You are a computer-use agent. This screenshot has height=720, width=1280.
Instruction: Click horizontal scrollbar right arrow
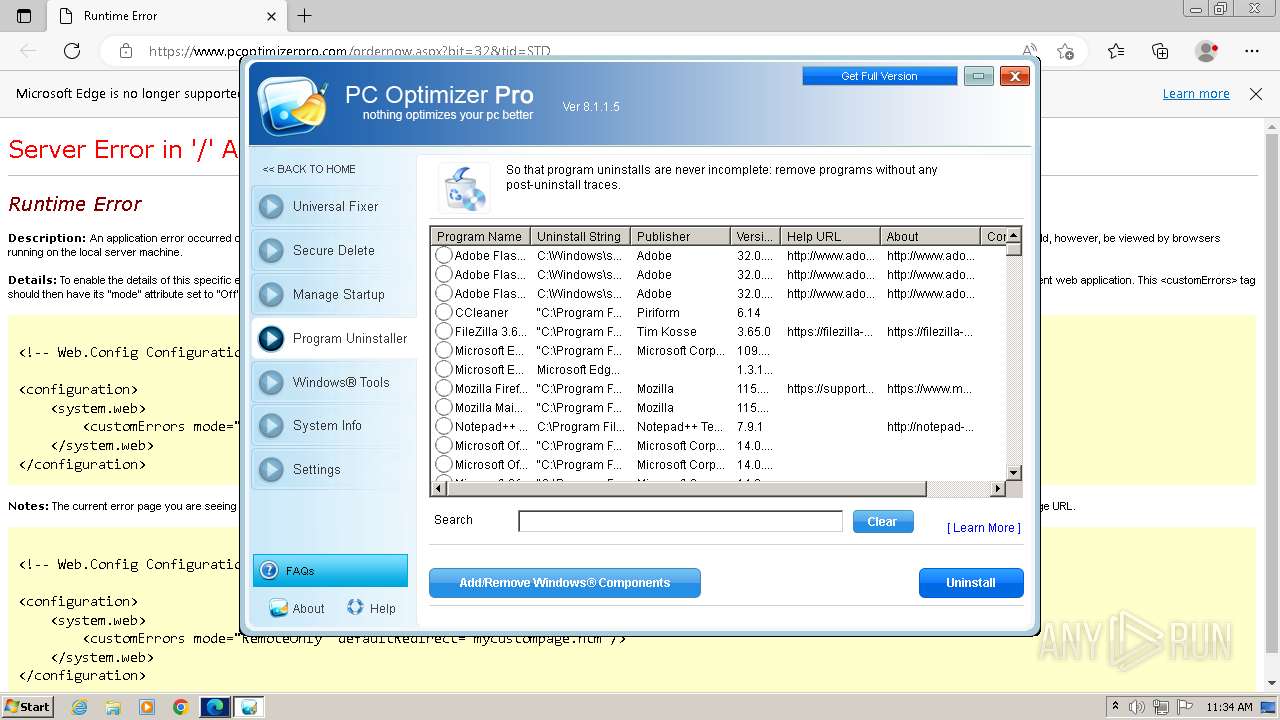tap(997, 489)
